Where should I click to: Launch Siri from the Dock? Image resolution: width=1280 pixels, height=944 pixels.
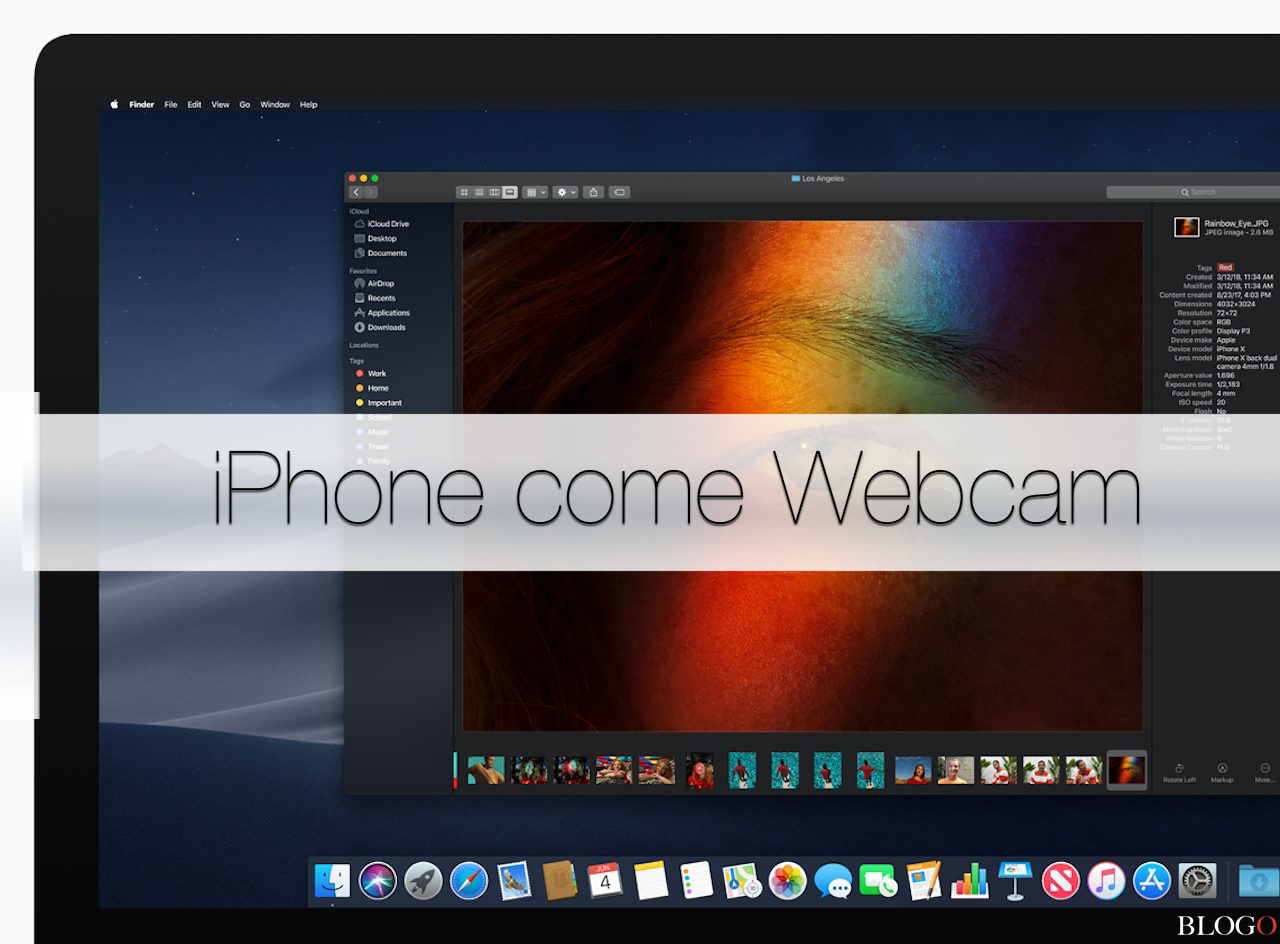(378, 881)
